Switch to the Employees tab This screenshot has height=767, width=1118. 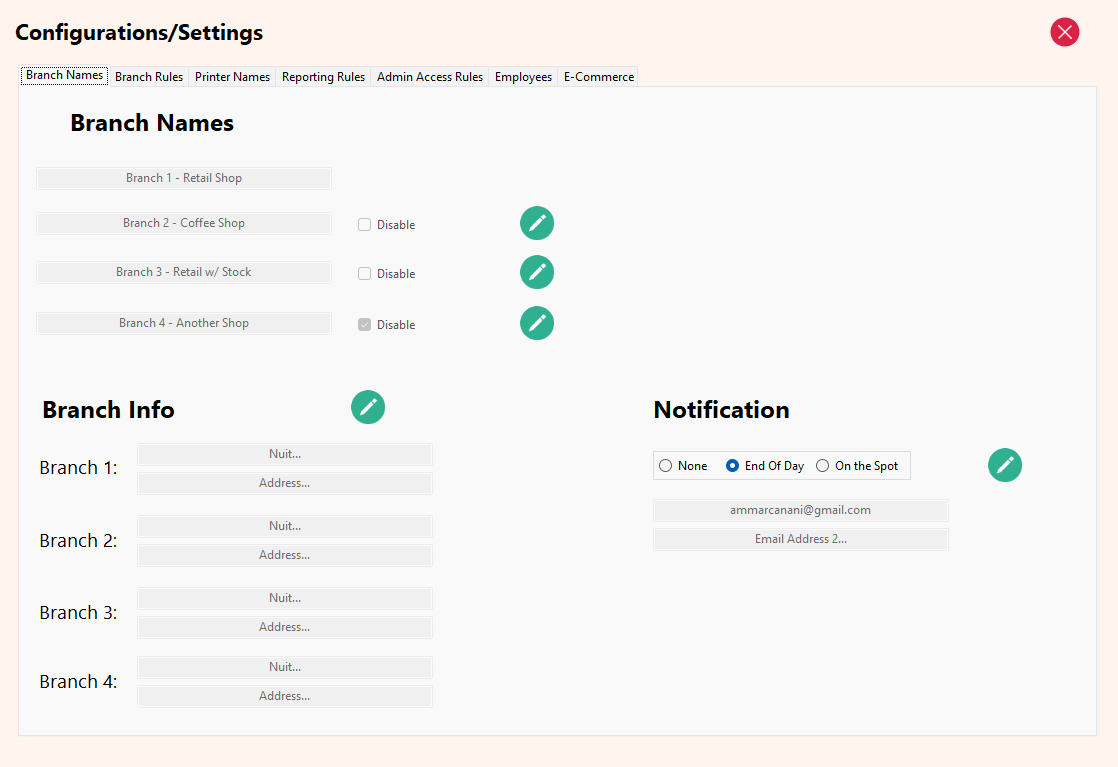(523, 77)
